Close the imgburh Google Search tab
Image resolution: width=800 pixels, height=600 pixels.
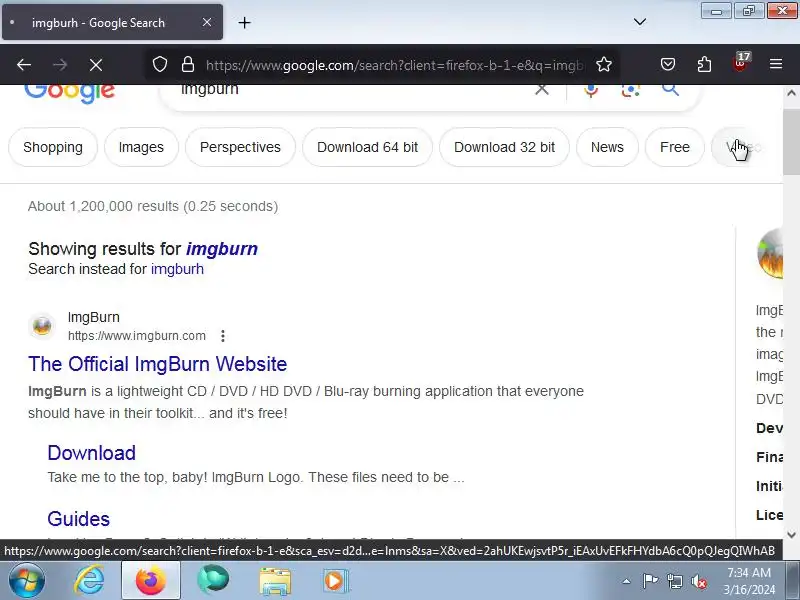point(207,22)
